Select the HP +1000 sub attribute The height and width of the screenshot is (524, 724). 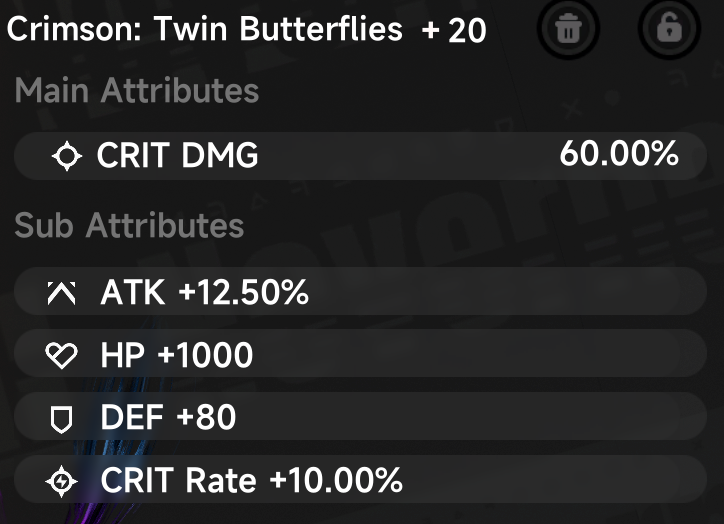coord(360,354)
